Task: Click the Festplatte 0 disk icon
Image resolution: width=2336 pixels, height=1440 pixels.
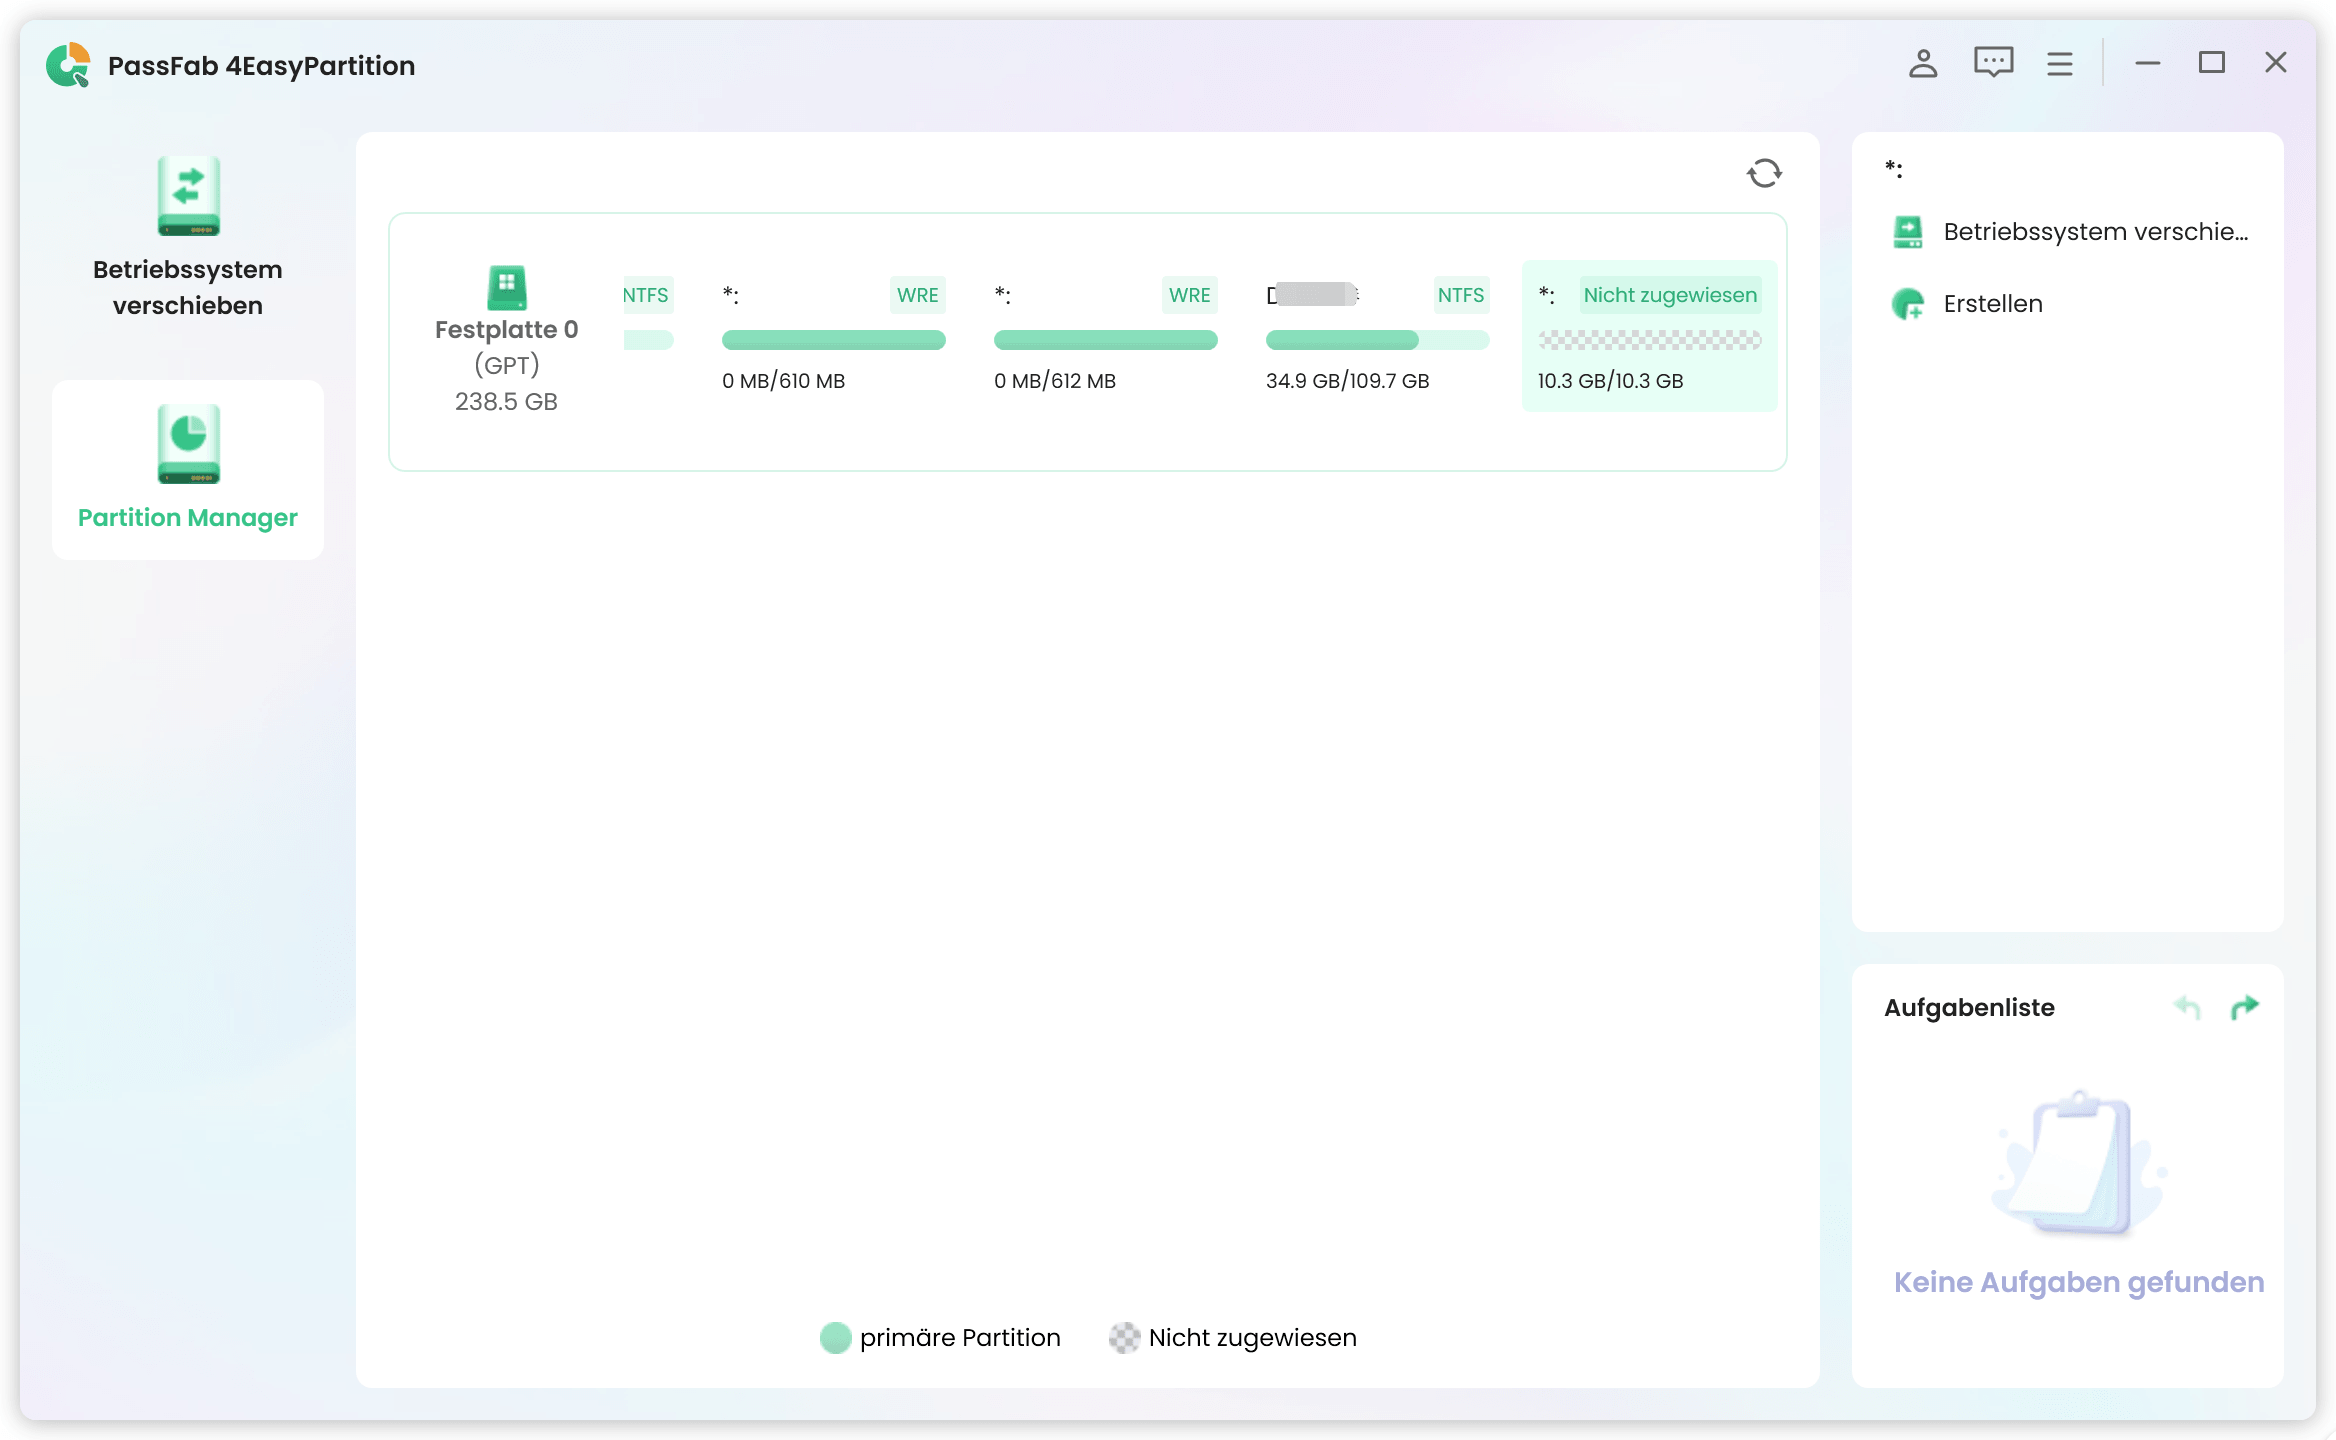Action: 506,288
